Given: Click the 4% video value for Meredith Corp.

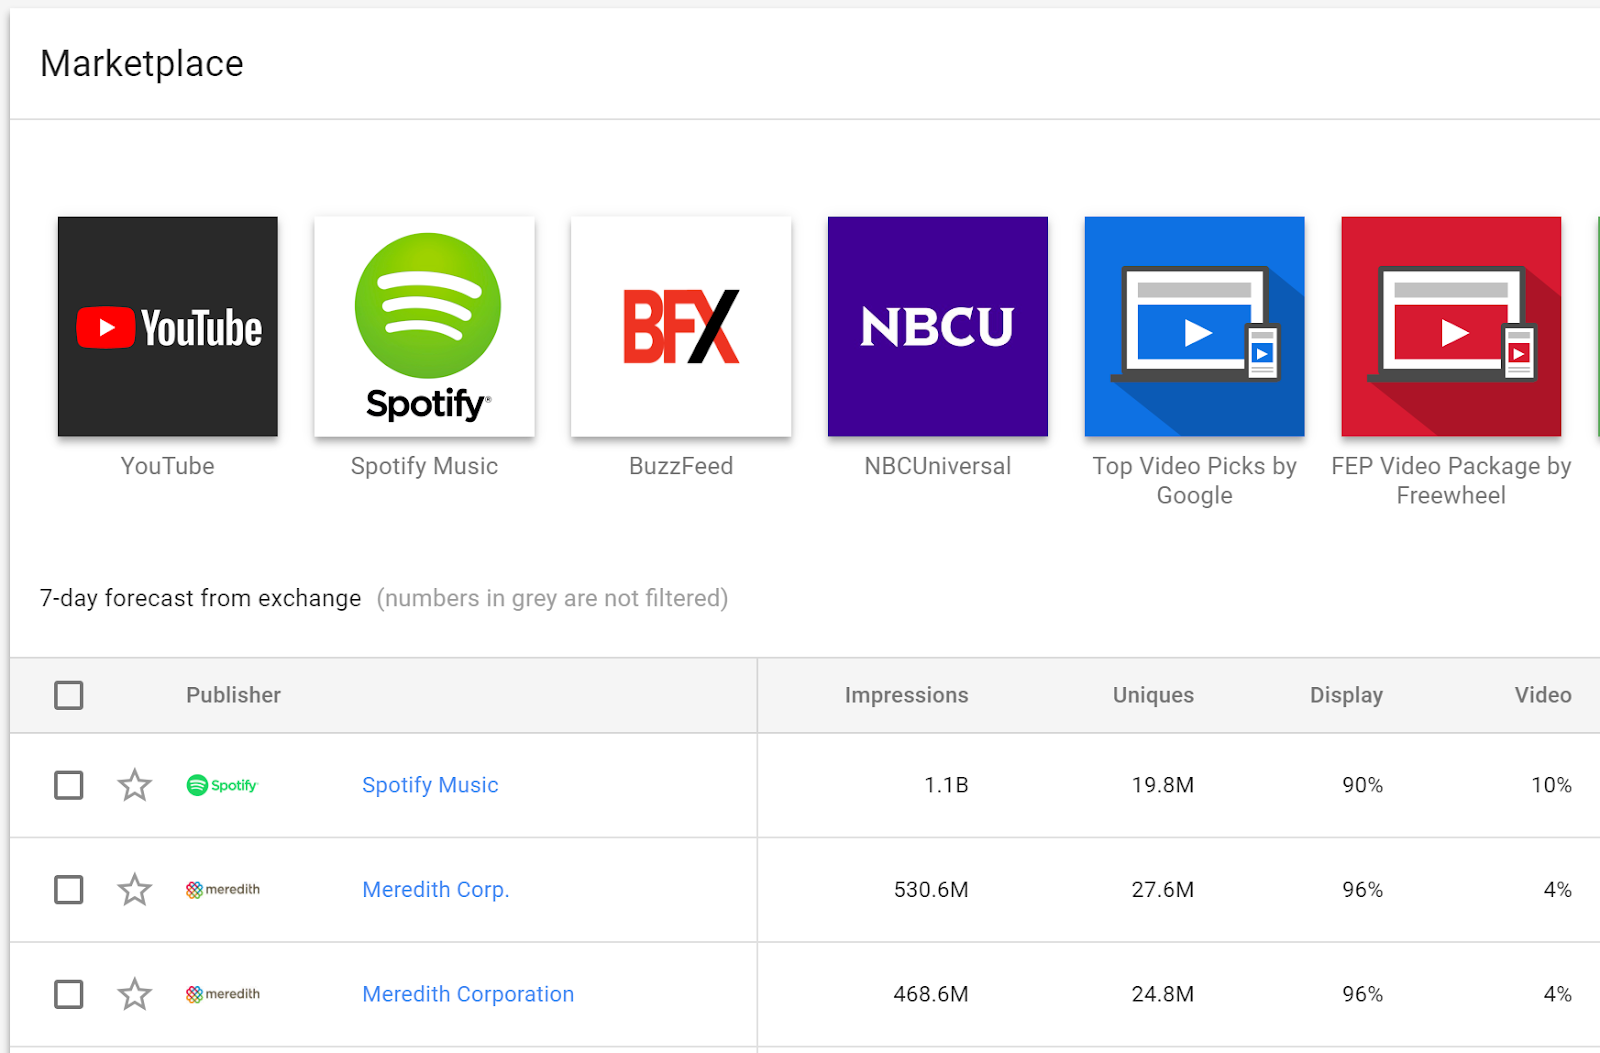Looking at the screenshot, I should [1558, 889].
